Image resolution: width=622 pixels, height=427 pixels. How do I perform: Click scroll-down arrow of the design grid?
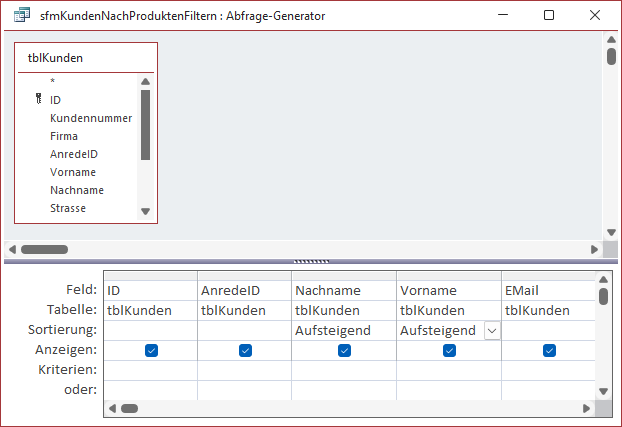click(x=602, y=392)
